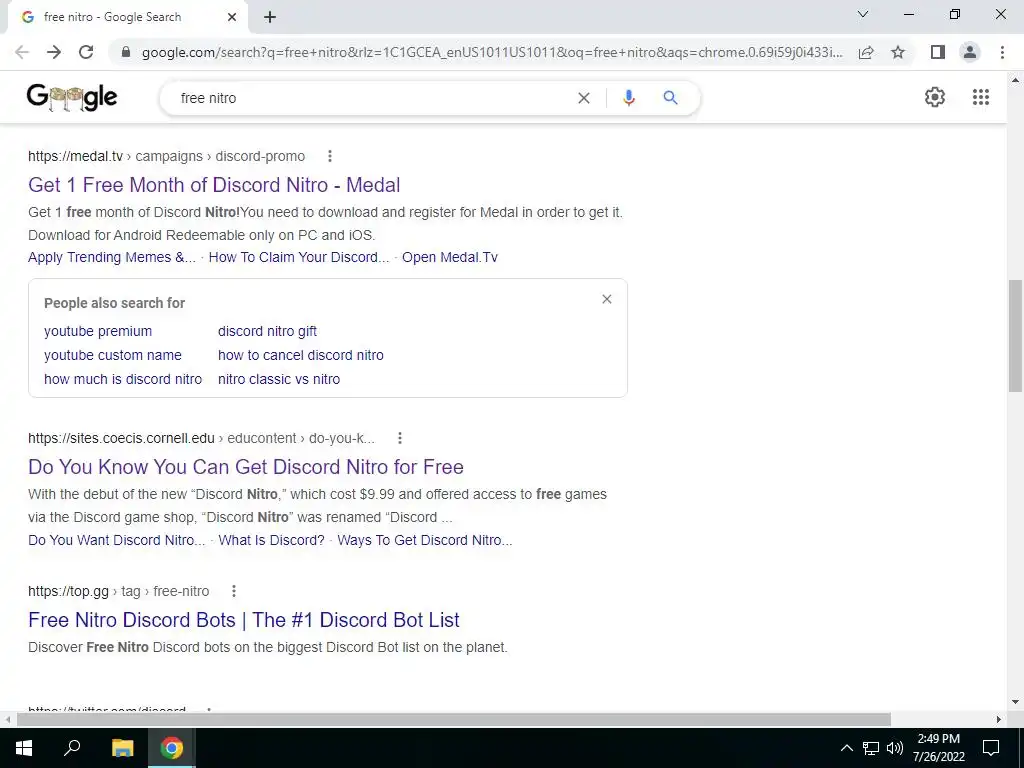The image size is (1024, 768).
Task: Search for discord nitro gift
Action: click(267, 331)
